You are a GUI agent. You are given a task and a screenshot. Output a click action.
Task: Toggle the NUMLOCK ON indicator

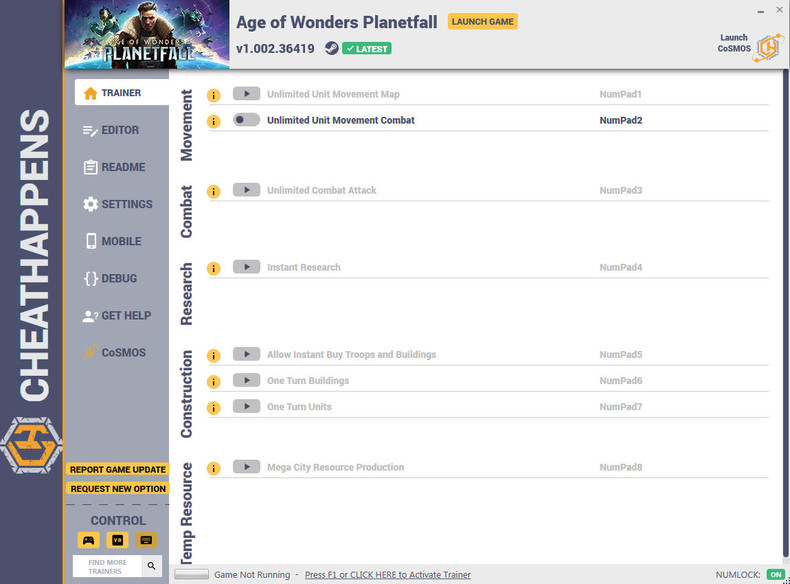(x=775, y=574)
